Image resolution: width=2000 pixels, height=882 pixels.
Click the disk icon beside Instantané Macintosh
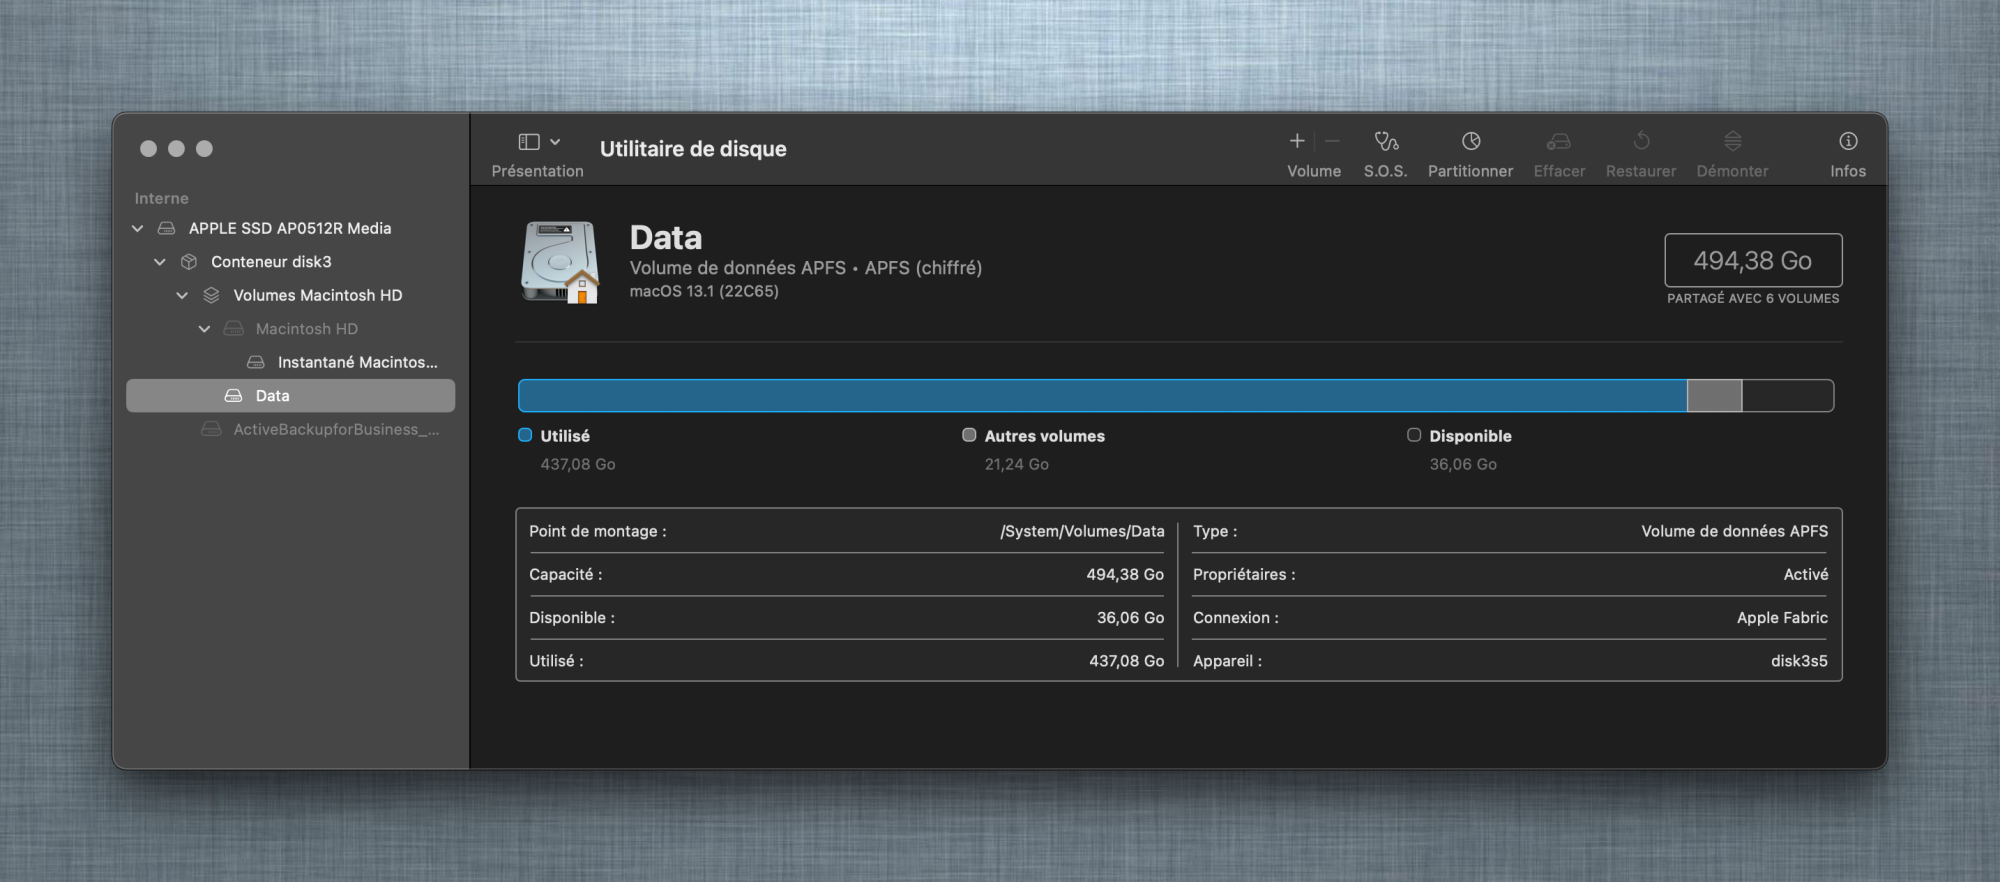(x=256, y=362)
